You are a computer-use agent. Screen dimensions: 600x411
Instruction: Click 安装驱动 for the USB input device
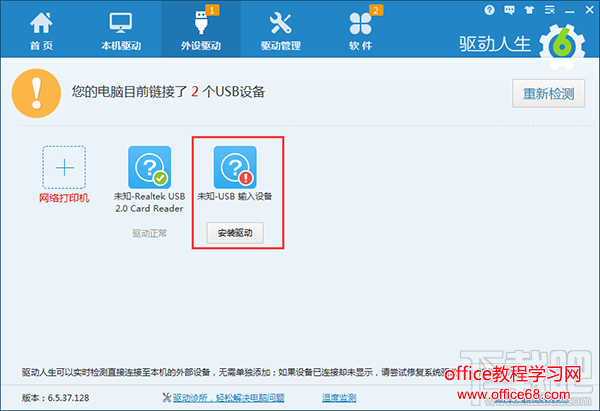tap(235, 233)
